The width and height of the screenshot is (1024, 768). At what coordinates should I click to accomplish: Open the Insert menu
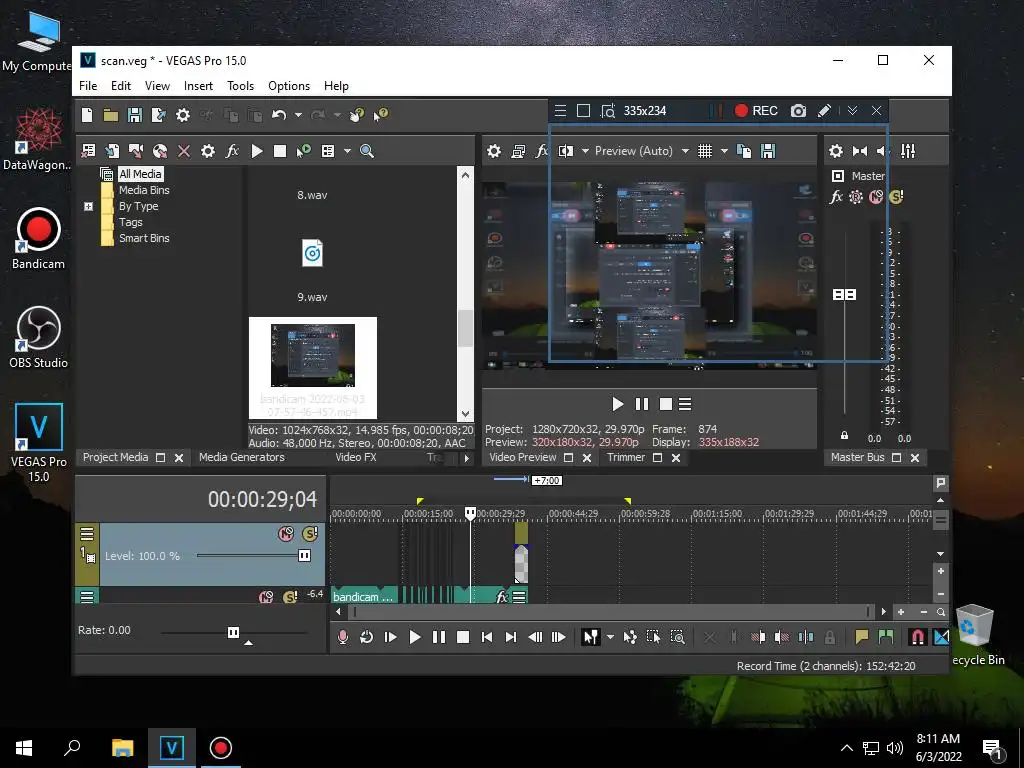click(x=198, y=86)
